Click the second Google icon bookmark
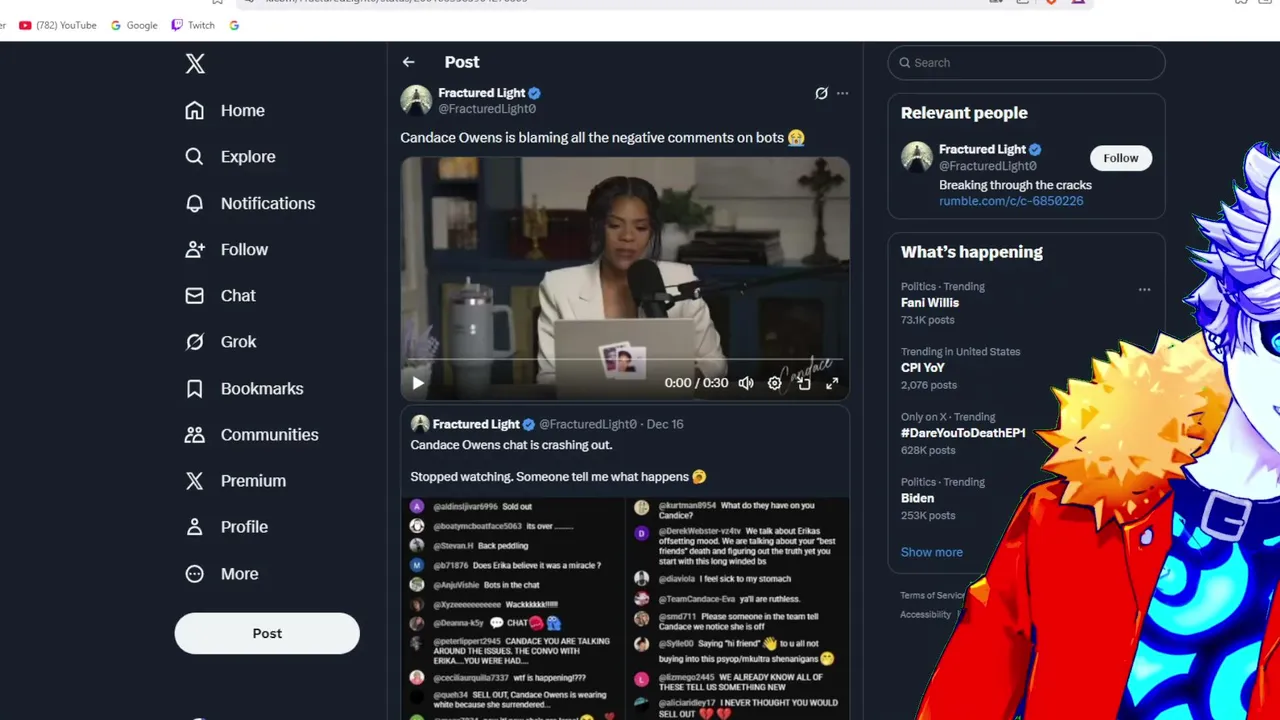 [234, 25]
